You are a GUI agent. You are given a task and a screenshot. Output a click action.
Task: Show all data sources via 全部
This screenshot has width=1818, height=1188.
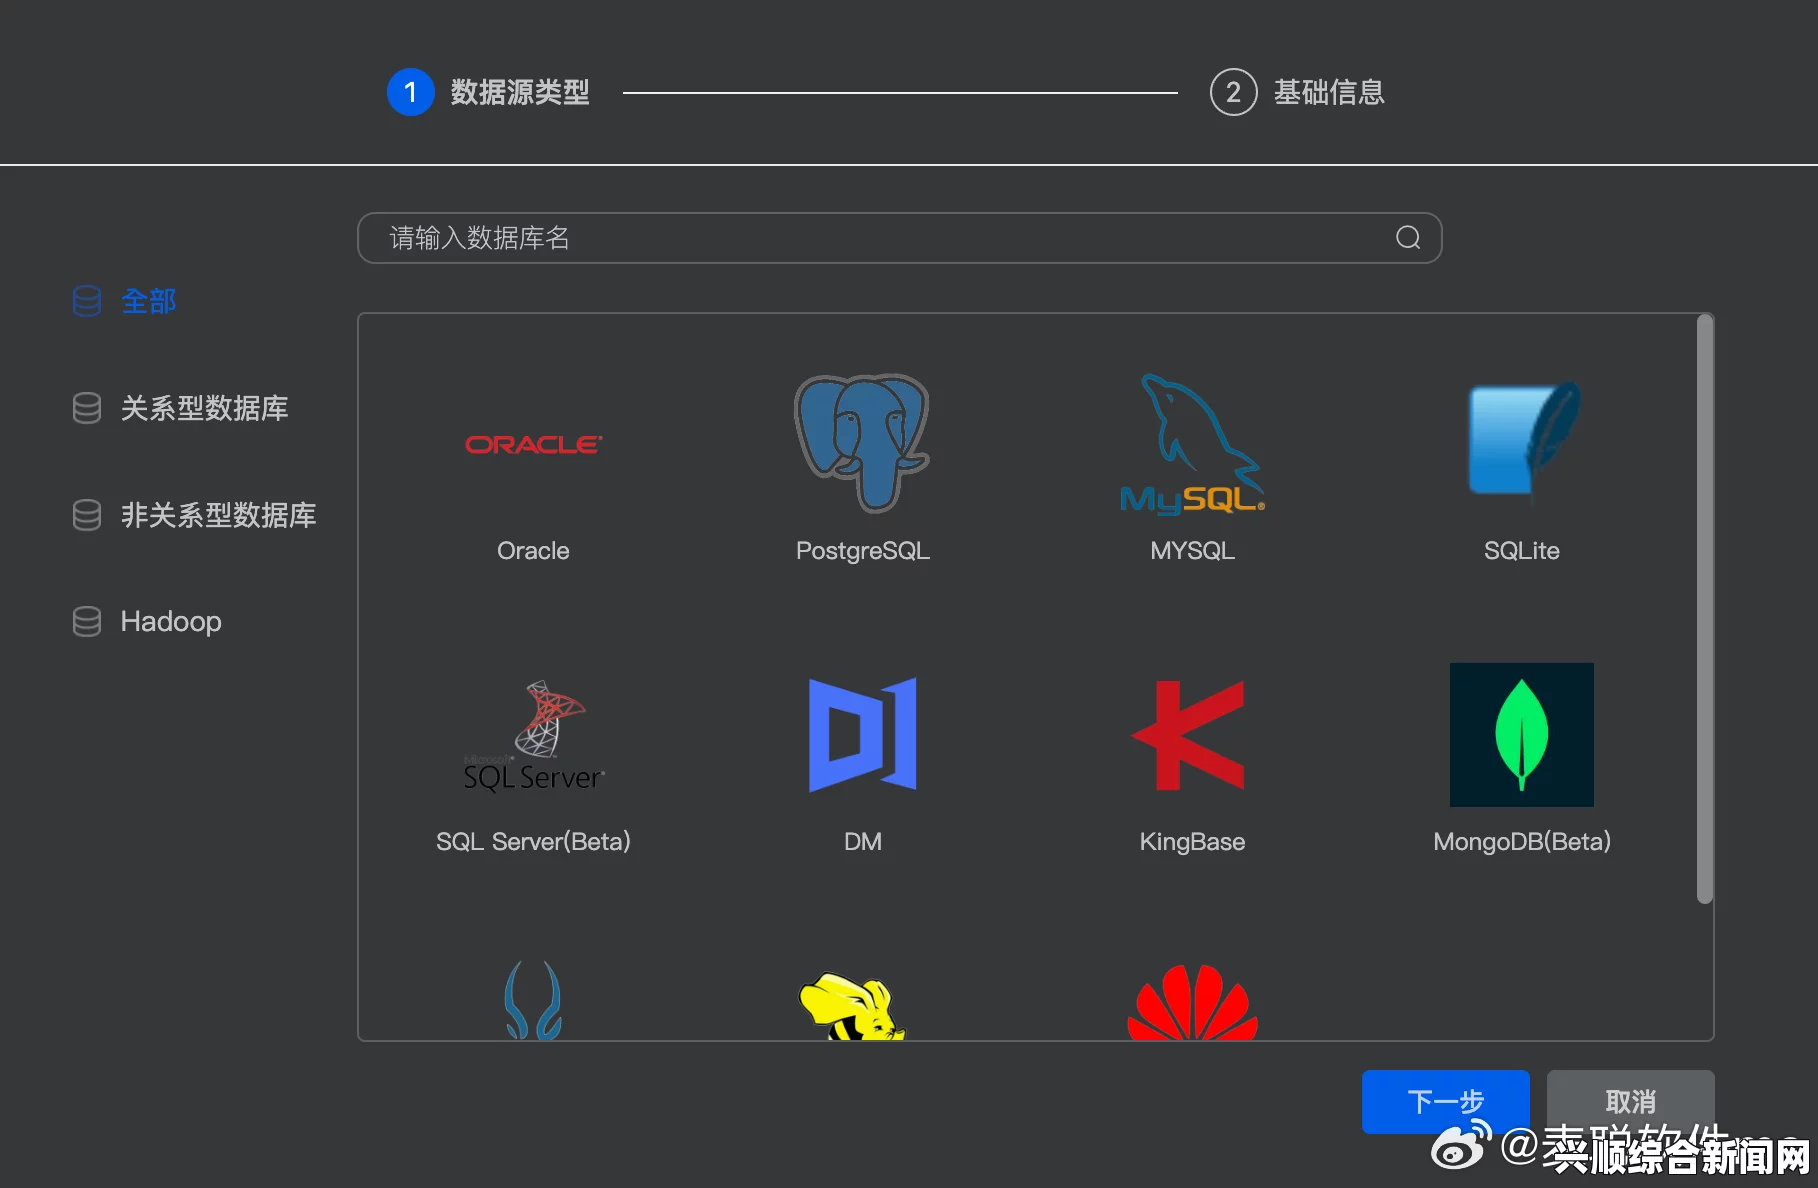(148, 301)
